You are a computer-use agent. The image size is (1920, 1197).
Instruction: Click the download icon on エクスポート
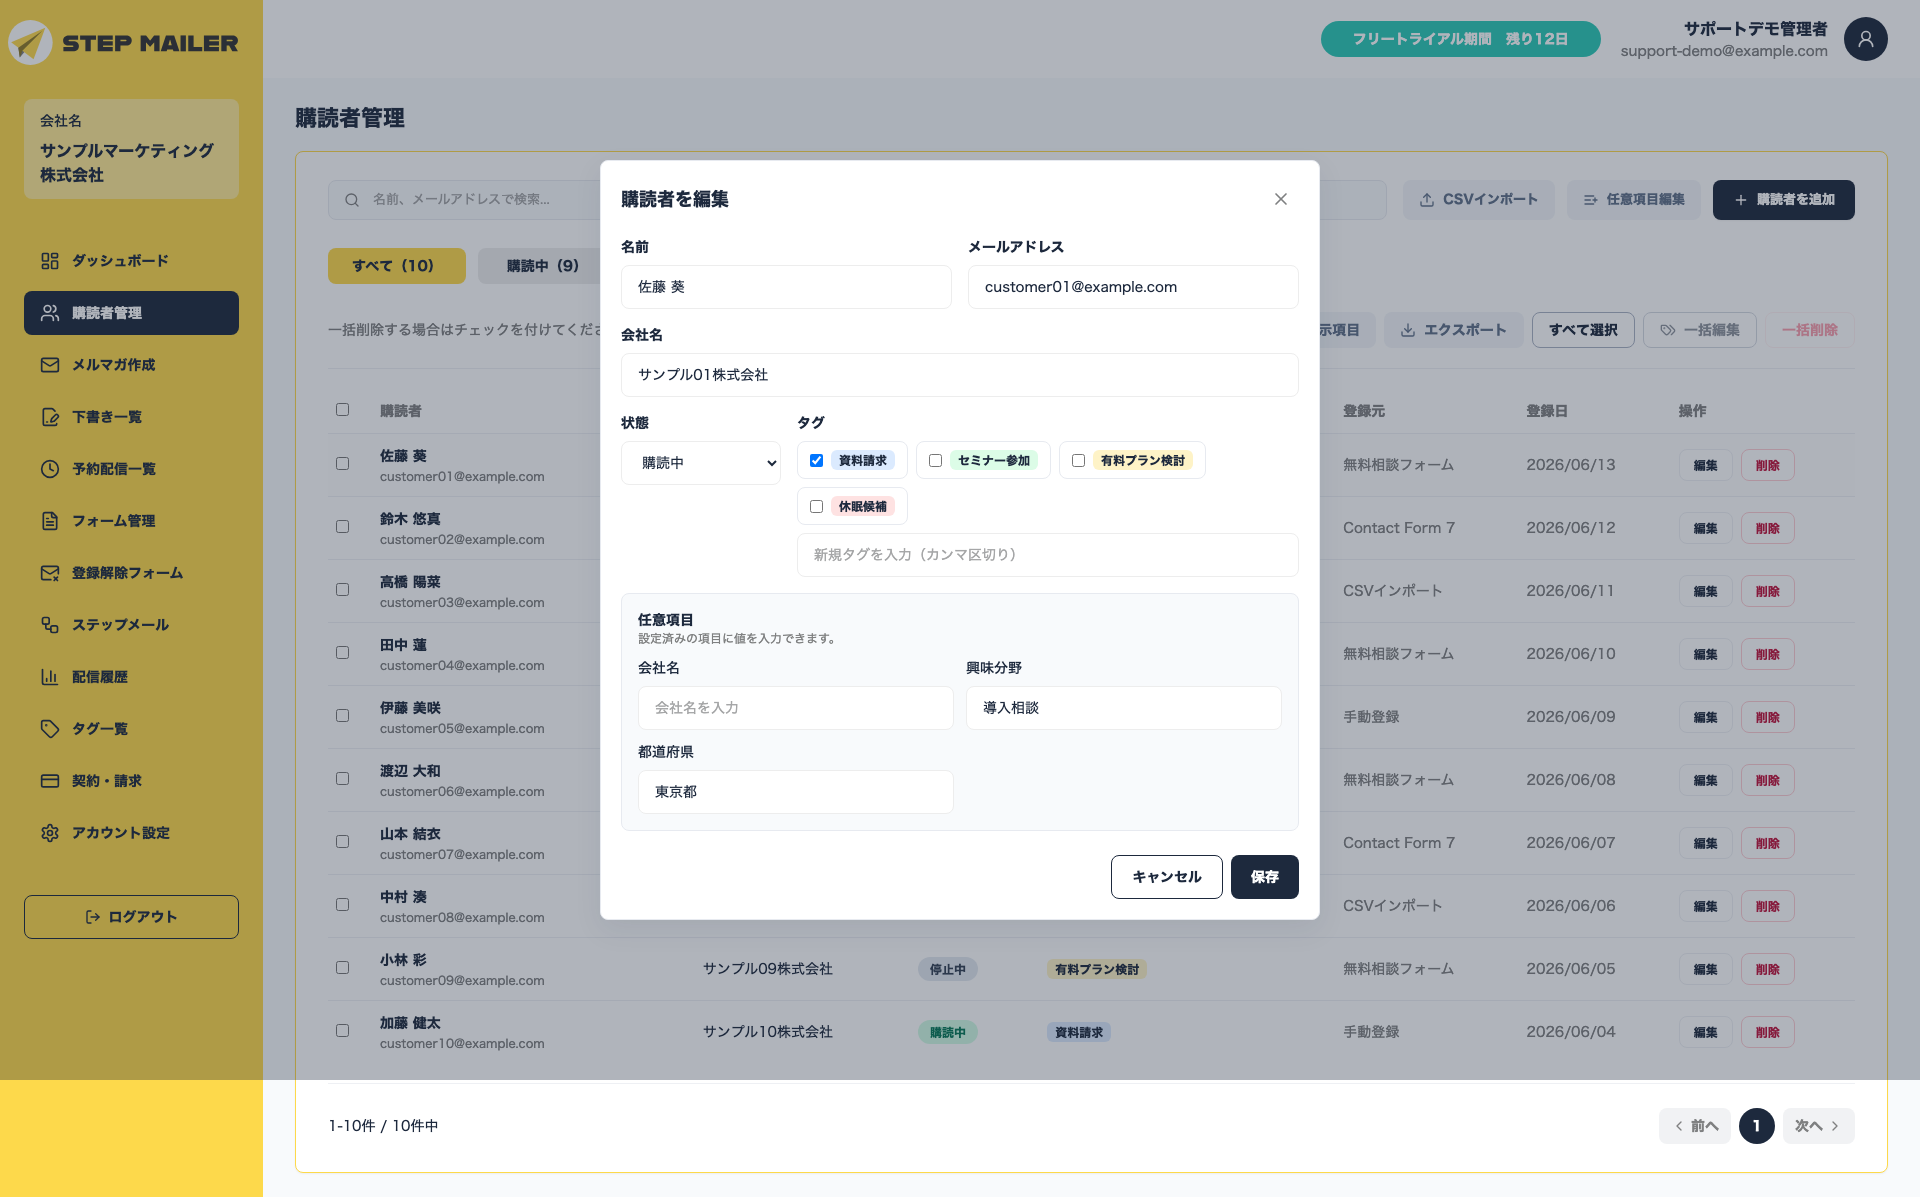tap(1408, 330)
